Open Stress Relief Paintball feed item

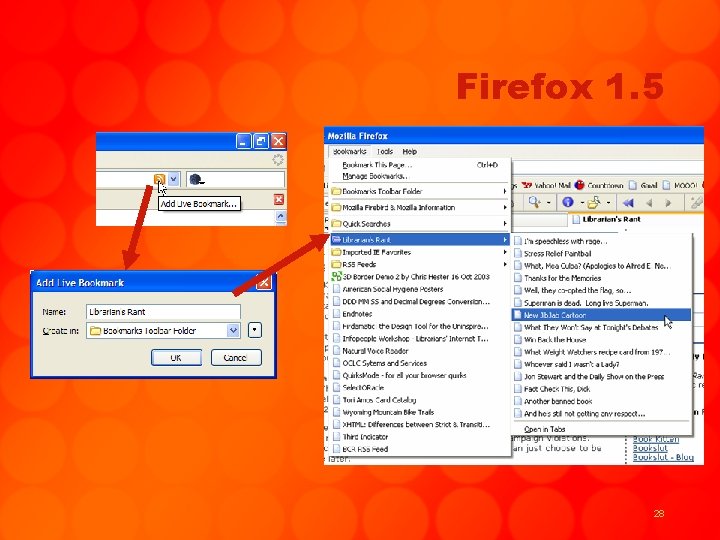coord(602,253)
